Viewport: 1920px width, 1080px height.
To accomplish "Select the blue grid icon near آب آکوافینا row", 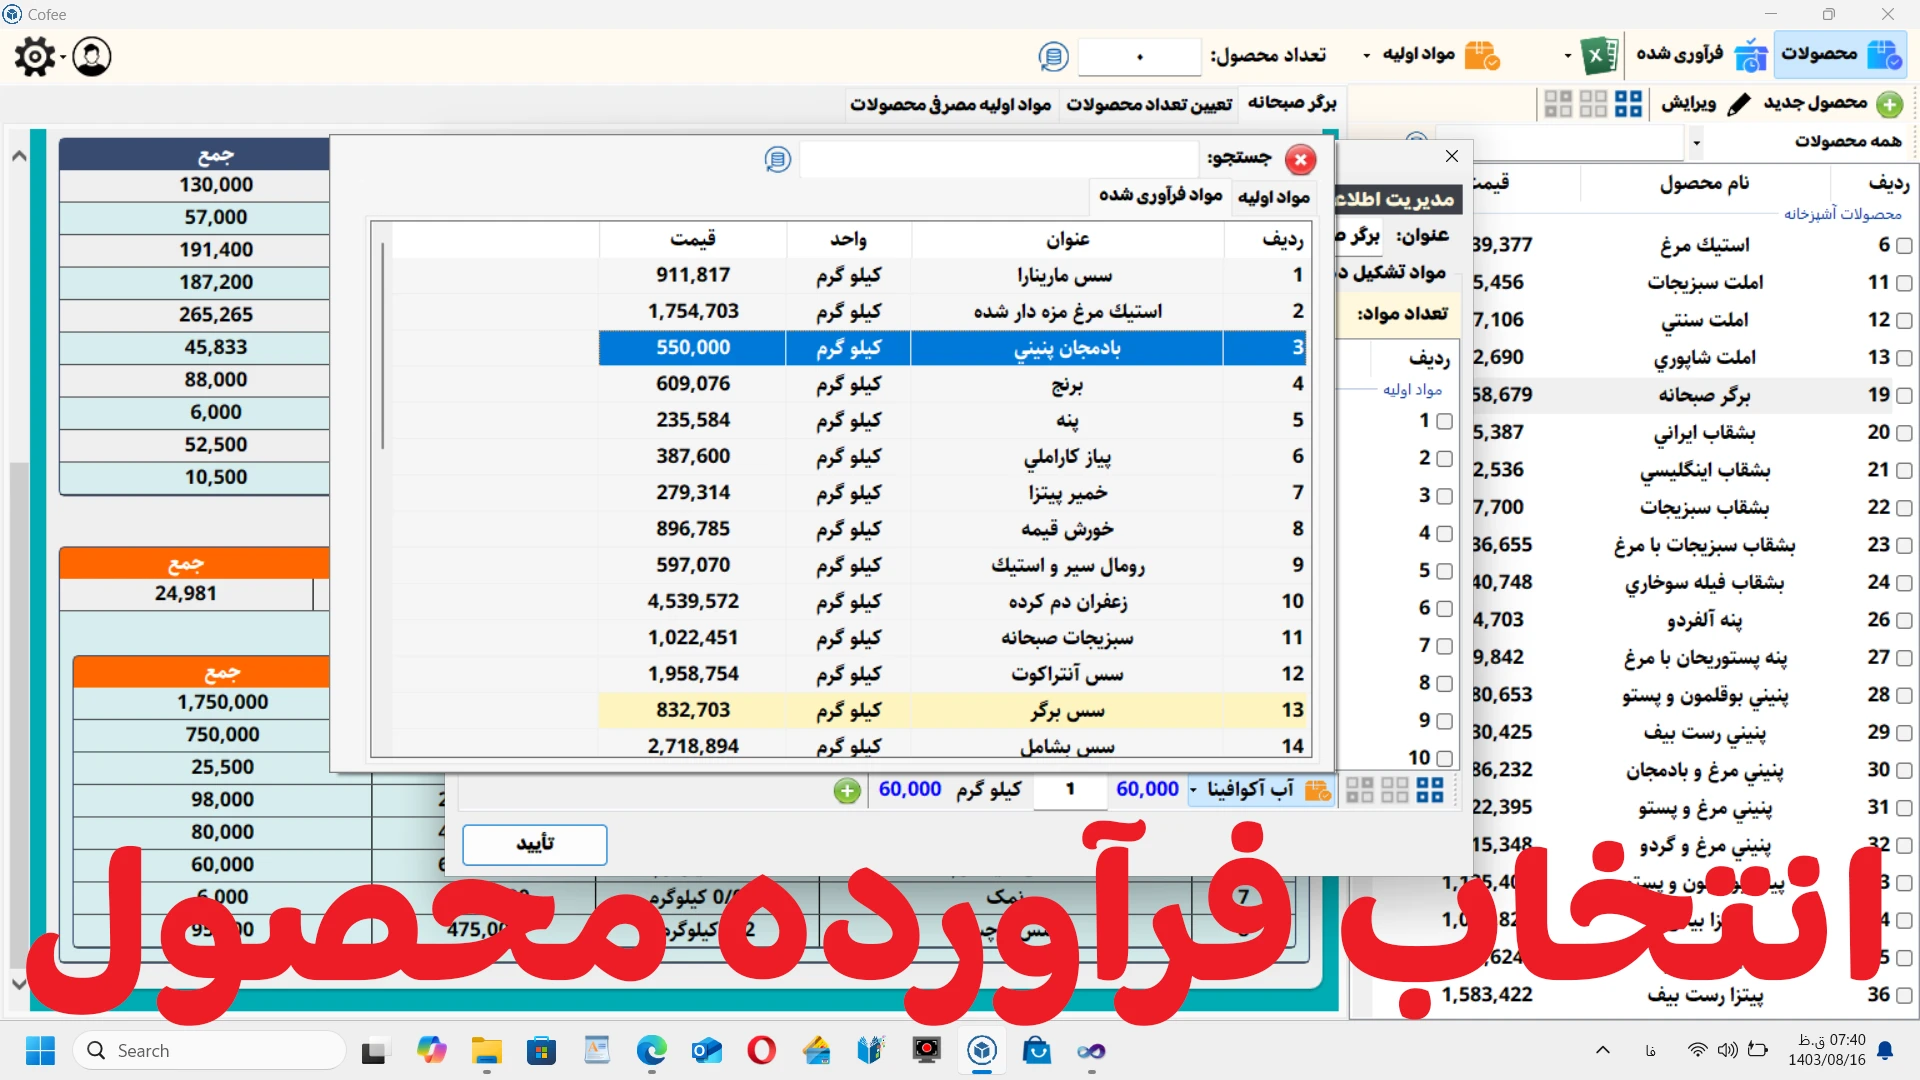I will point(1430,790).
